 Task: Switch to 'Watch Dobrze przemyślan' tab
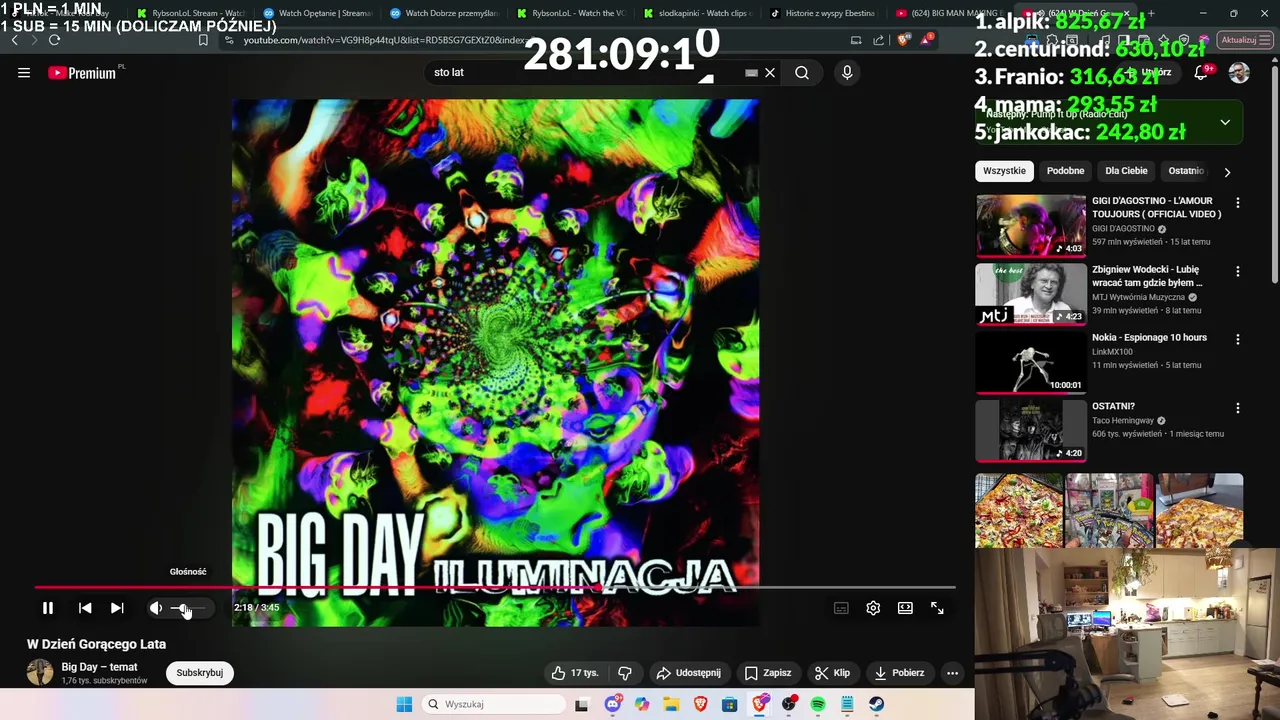[x=443, y=13]
